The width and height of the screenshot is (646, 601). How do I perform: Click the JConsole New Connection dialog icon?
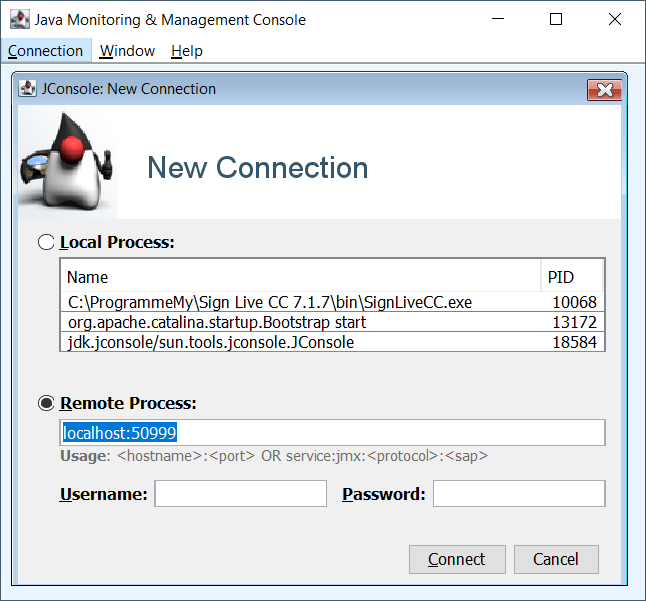coord(27,89)
